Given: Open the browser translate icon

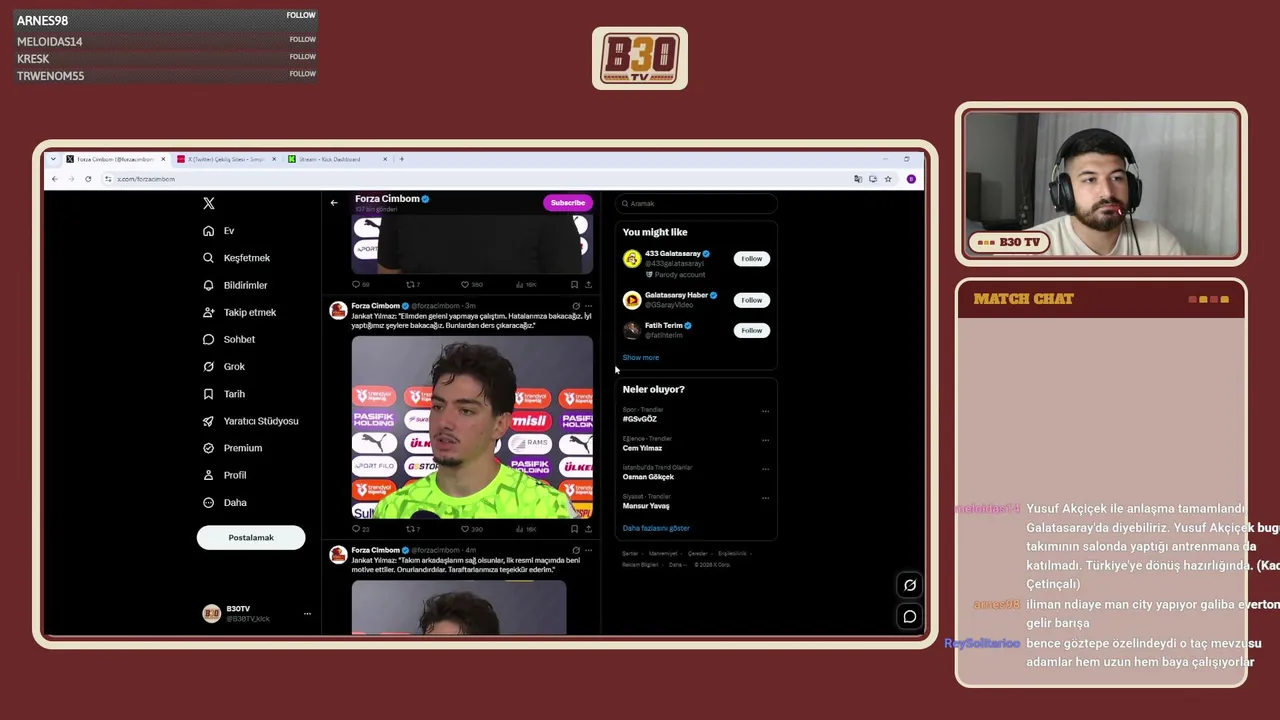Looking at the screenshot, I should pyautogui.click(x=858, y=179).
